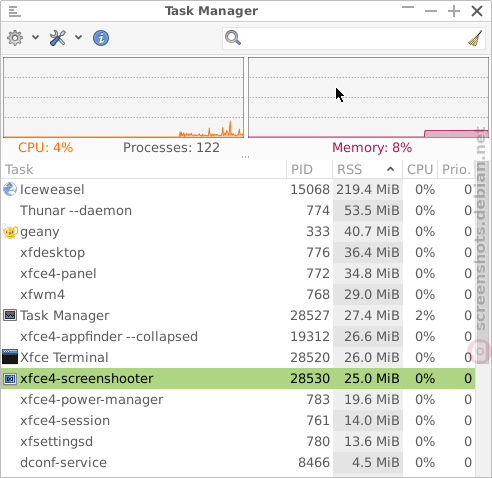Sort by the CPU column header
This screenshot has width=492, height=478.
(420, 169)
